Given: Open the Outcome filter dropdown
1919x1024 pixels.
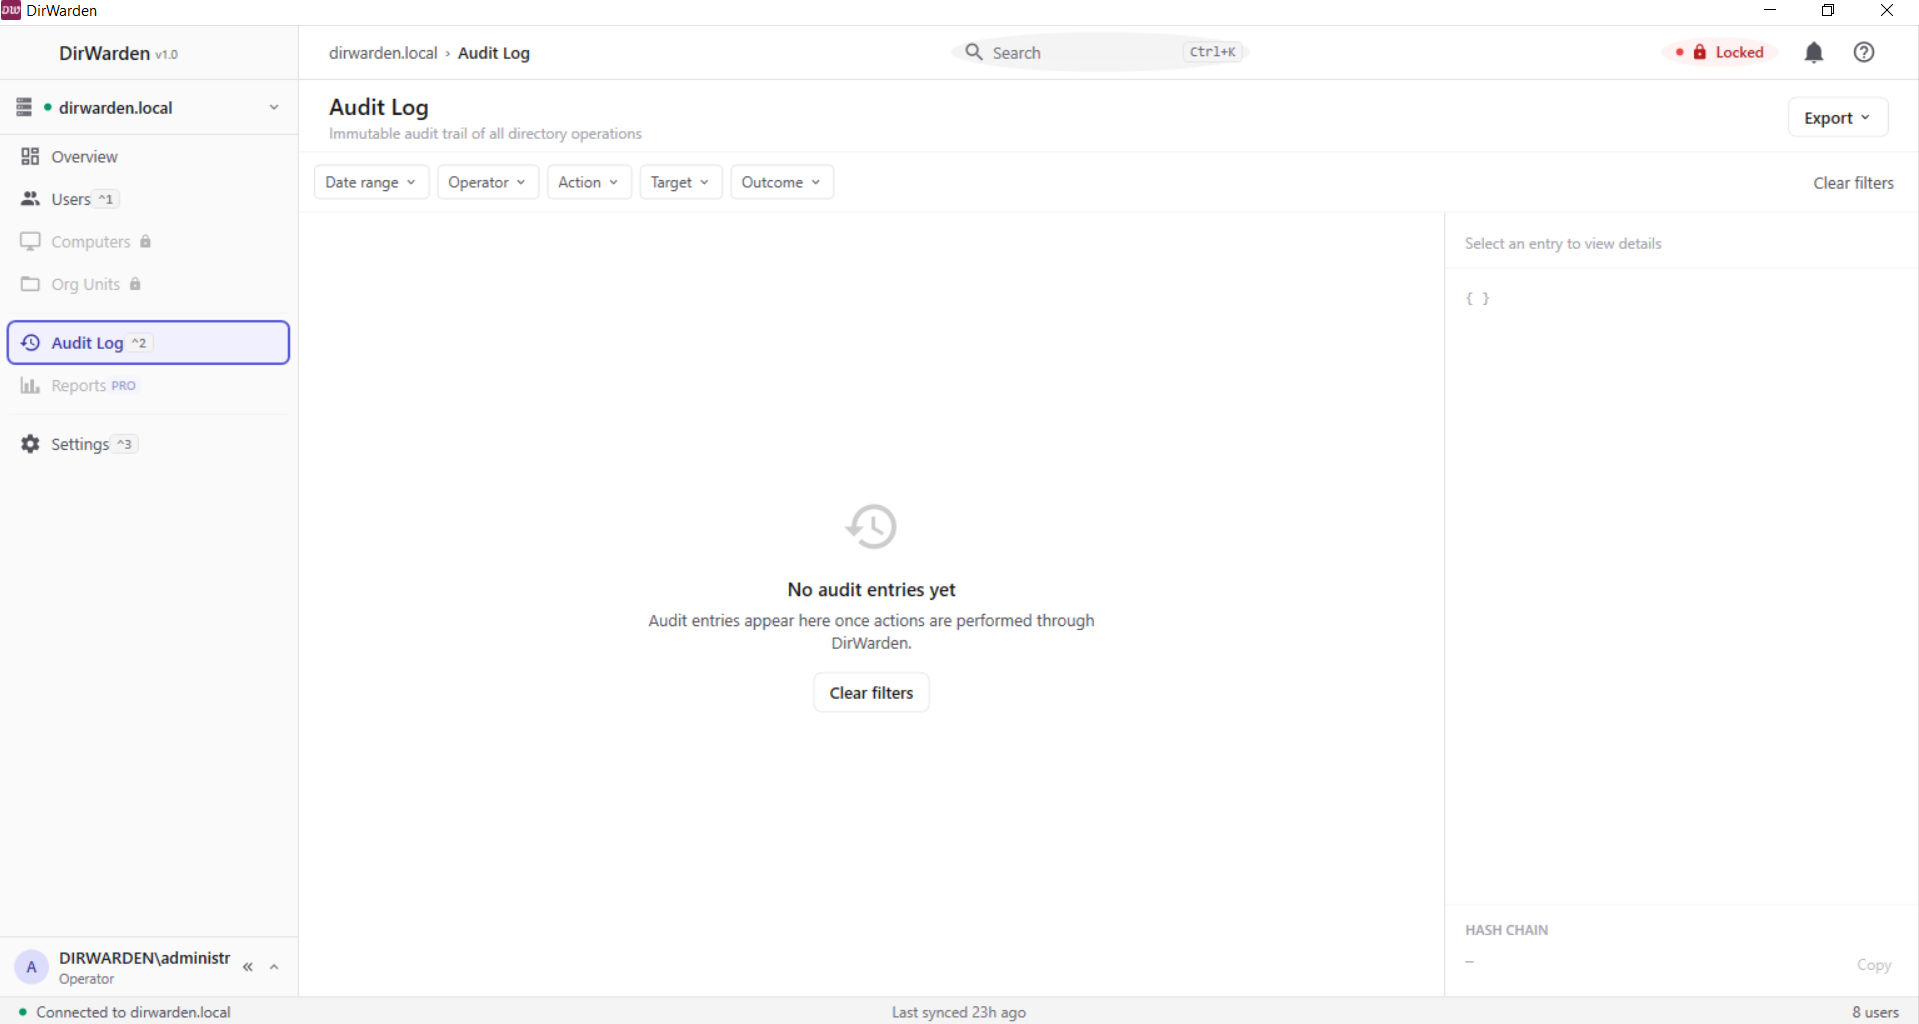Looking at the screenshot, I should pyautogui.click(x=782, y=182).
